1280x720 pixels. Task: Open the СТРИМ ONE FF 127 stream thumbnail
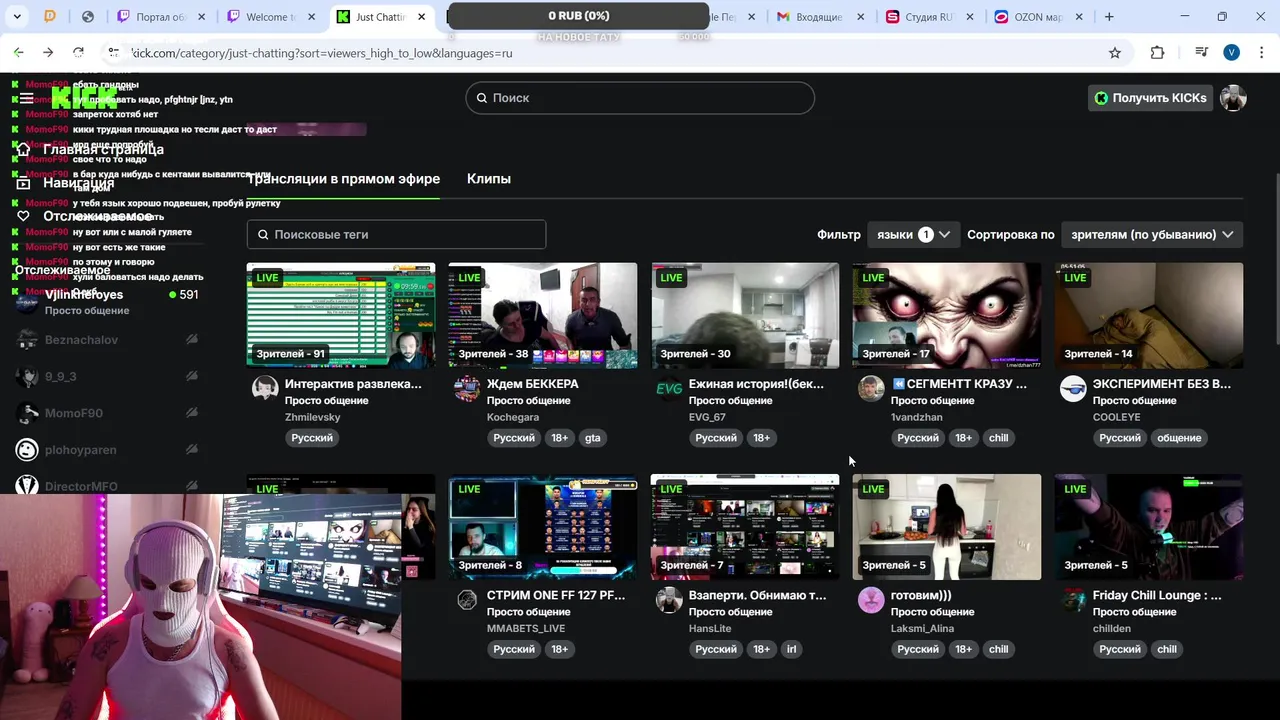coord(543,527)
